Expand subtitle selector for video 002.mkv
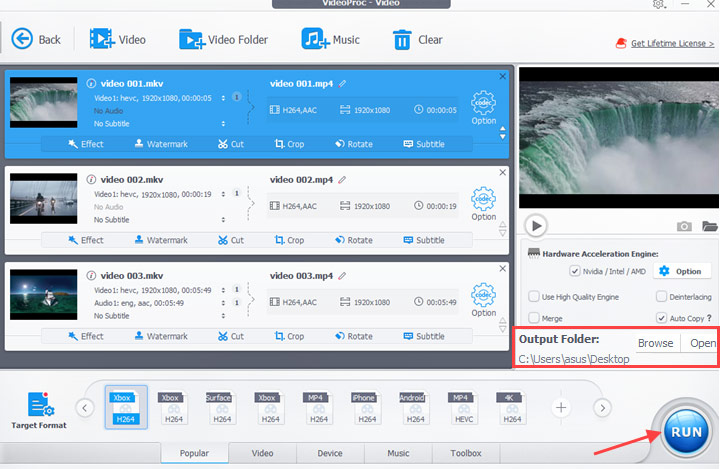The width and height of the screenshot is (720, 469). coord(223,220)
